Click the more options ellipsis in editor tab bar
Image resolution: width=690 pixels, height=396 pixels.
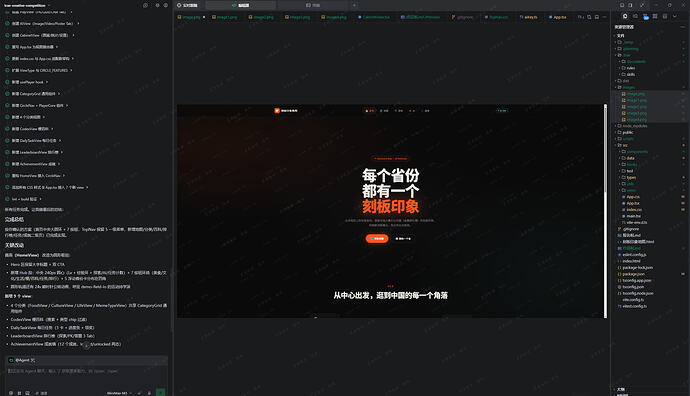(604, 17)
